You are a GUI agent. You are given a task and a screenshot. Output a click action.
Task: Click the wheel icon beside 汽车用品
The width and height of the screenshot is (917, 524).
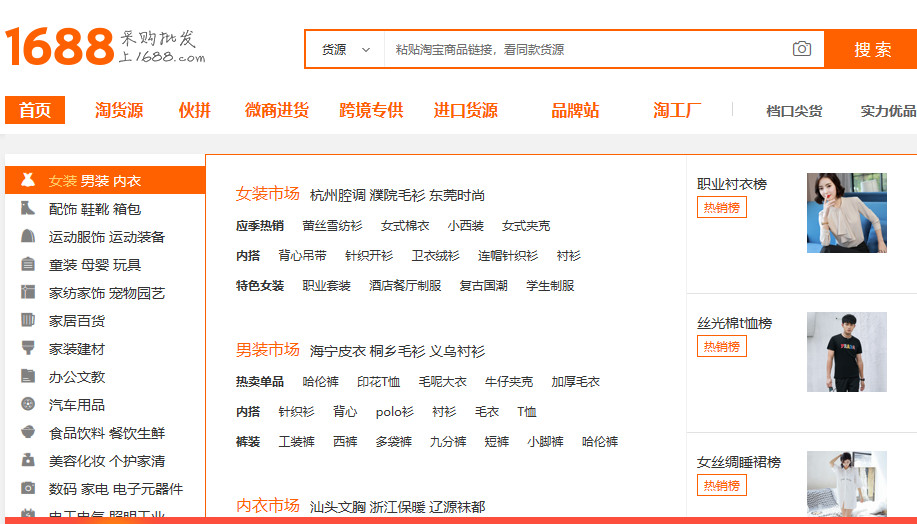click(x=27, y=404)
